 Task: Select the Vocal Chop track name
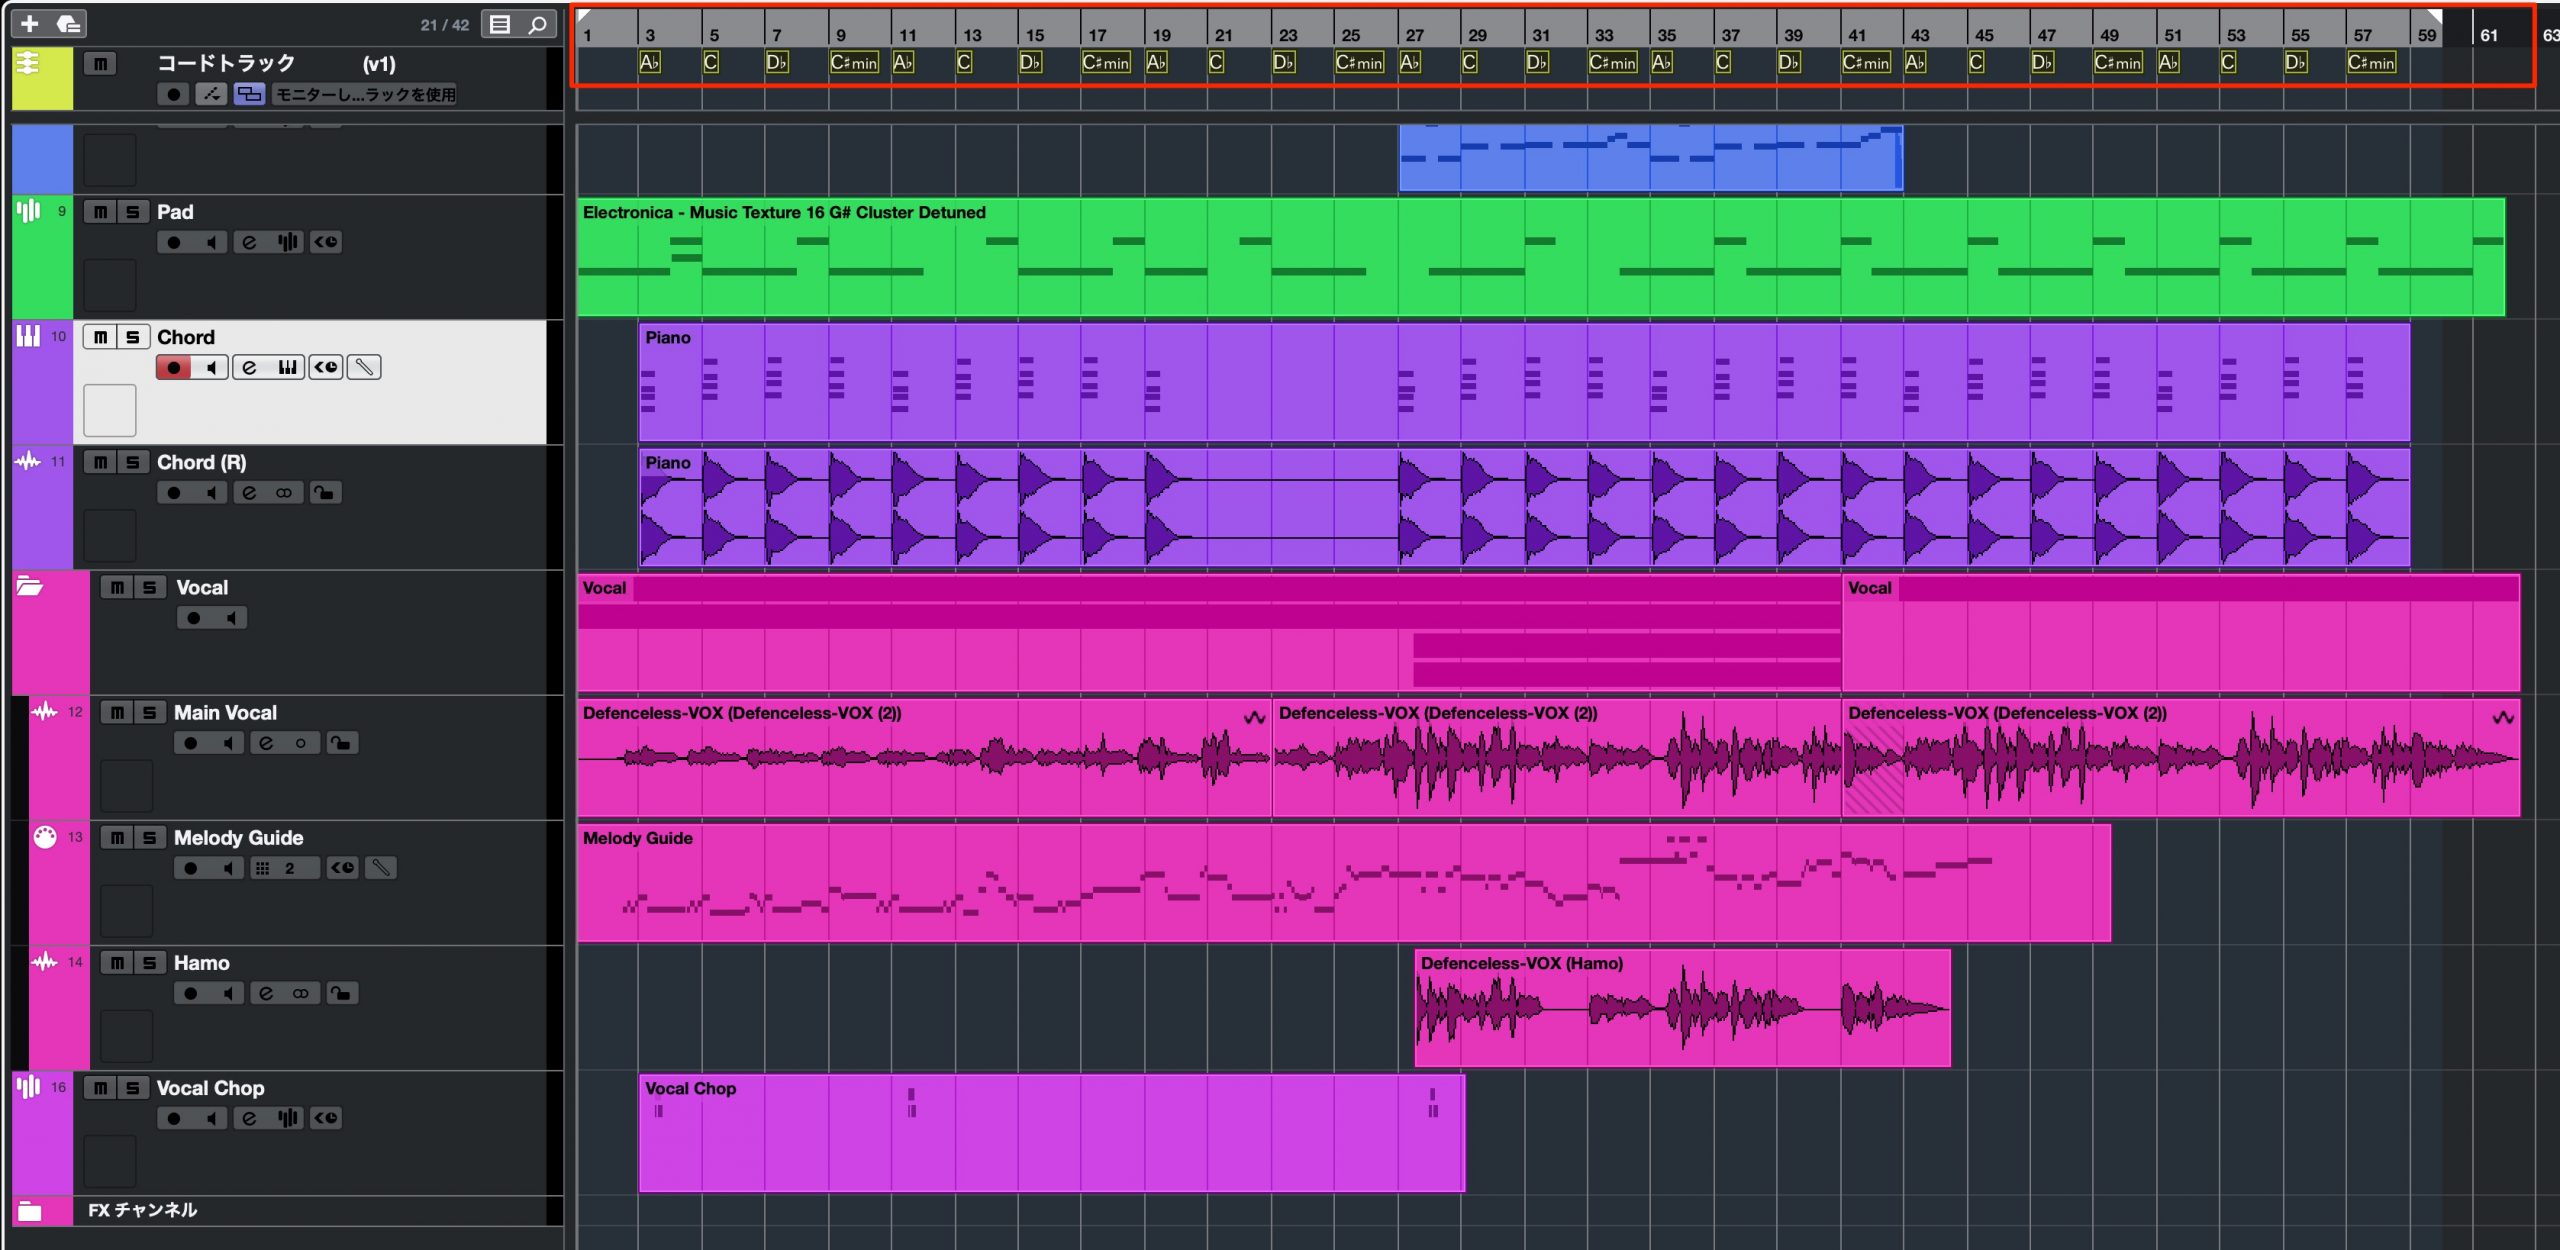[210, 1088]
